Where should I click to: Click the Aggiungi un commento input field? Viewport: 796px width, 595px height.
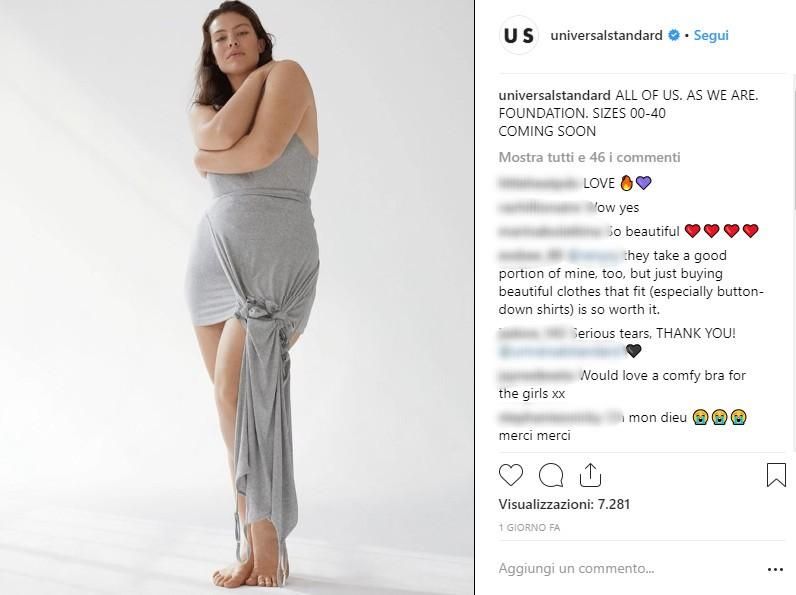(x=576, y=568)
